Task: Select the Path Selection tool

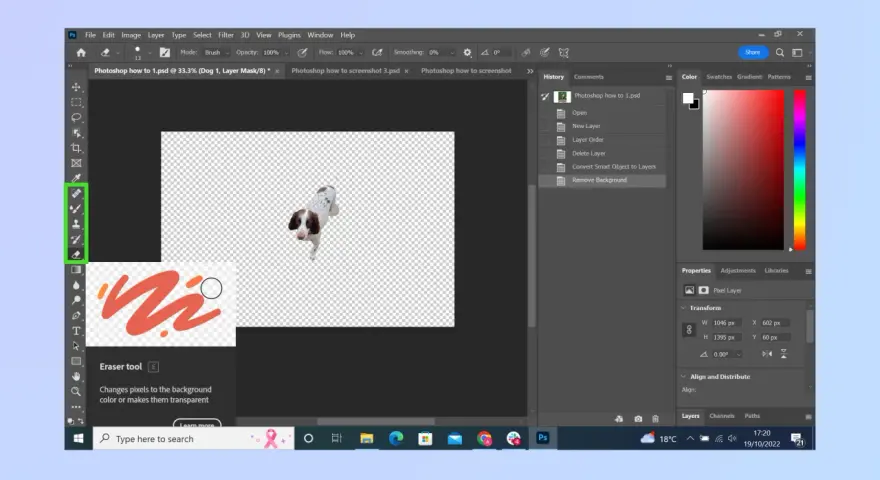Action: click(76, 346)
